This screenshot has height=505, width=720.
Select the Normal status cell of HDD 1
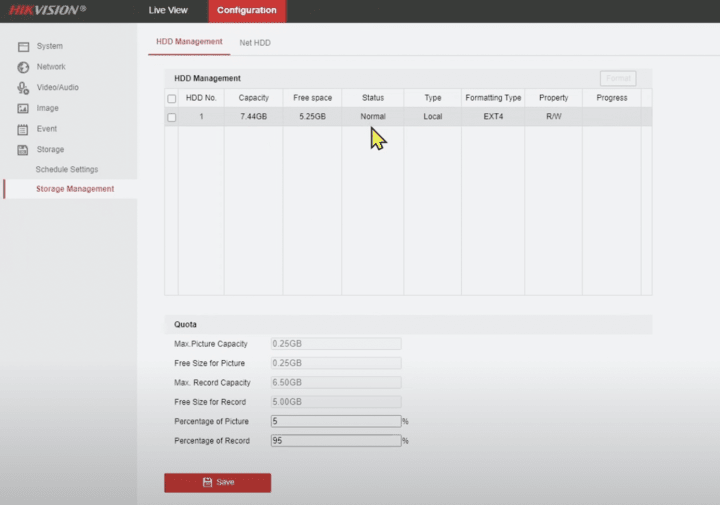coord(373,117)
